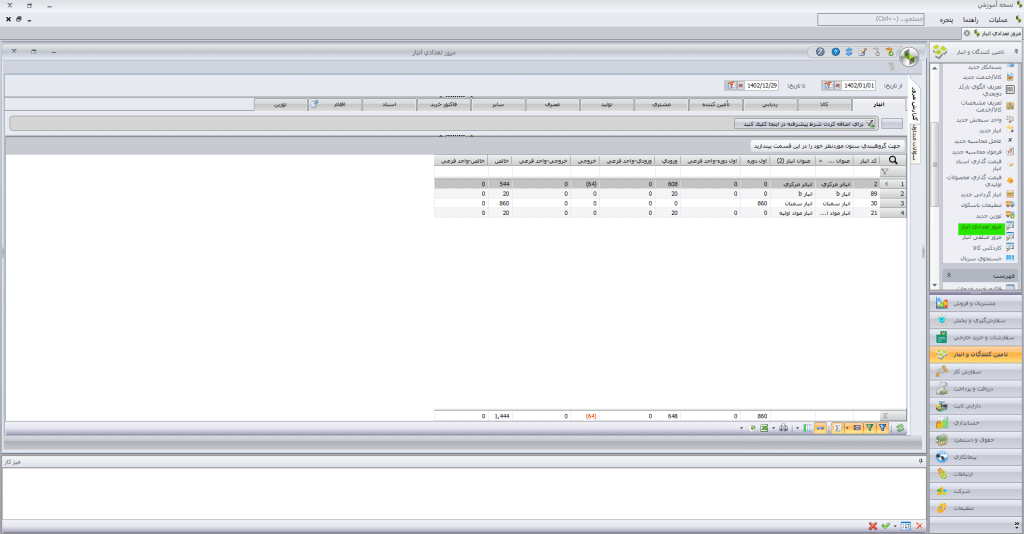Open 'سفارش کار' module in sidebar
Image resolution: width=1024 pixels, height=534 pixels.
click(976, 371)
